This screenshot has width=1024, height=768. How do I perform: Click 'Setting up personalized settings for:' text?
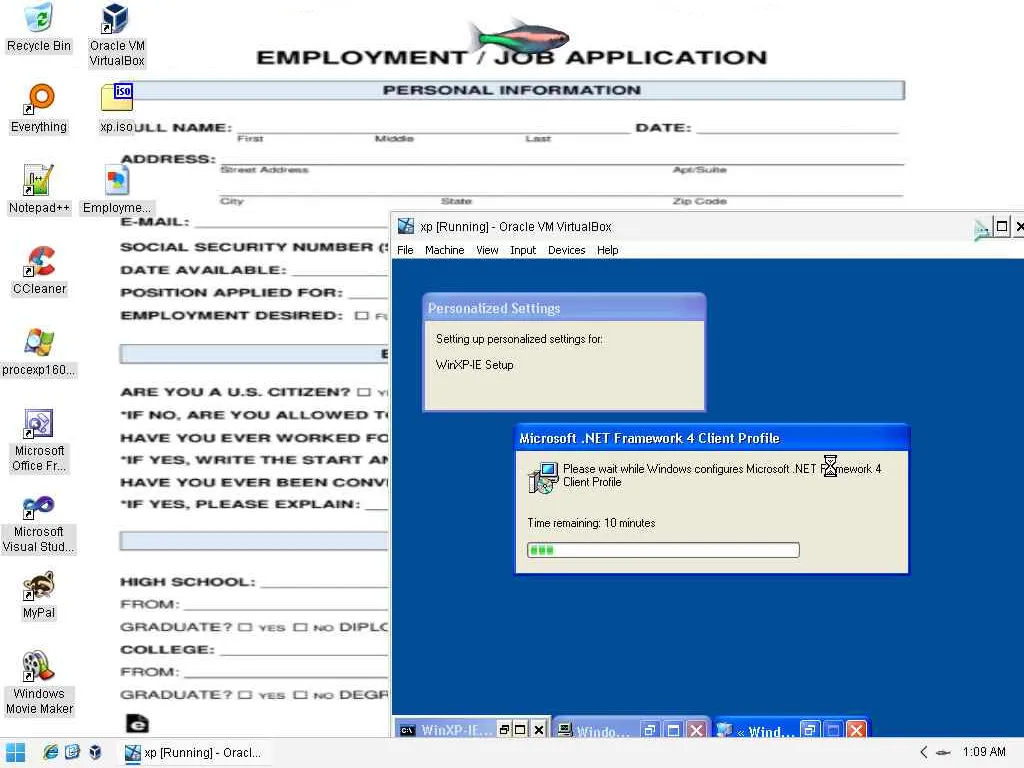(519, 339)
